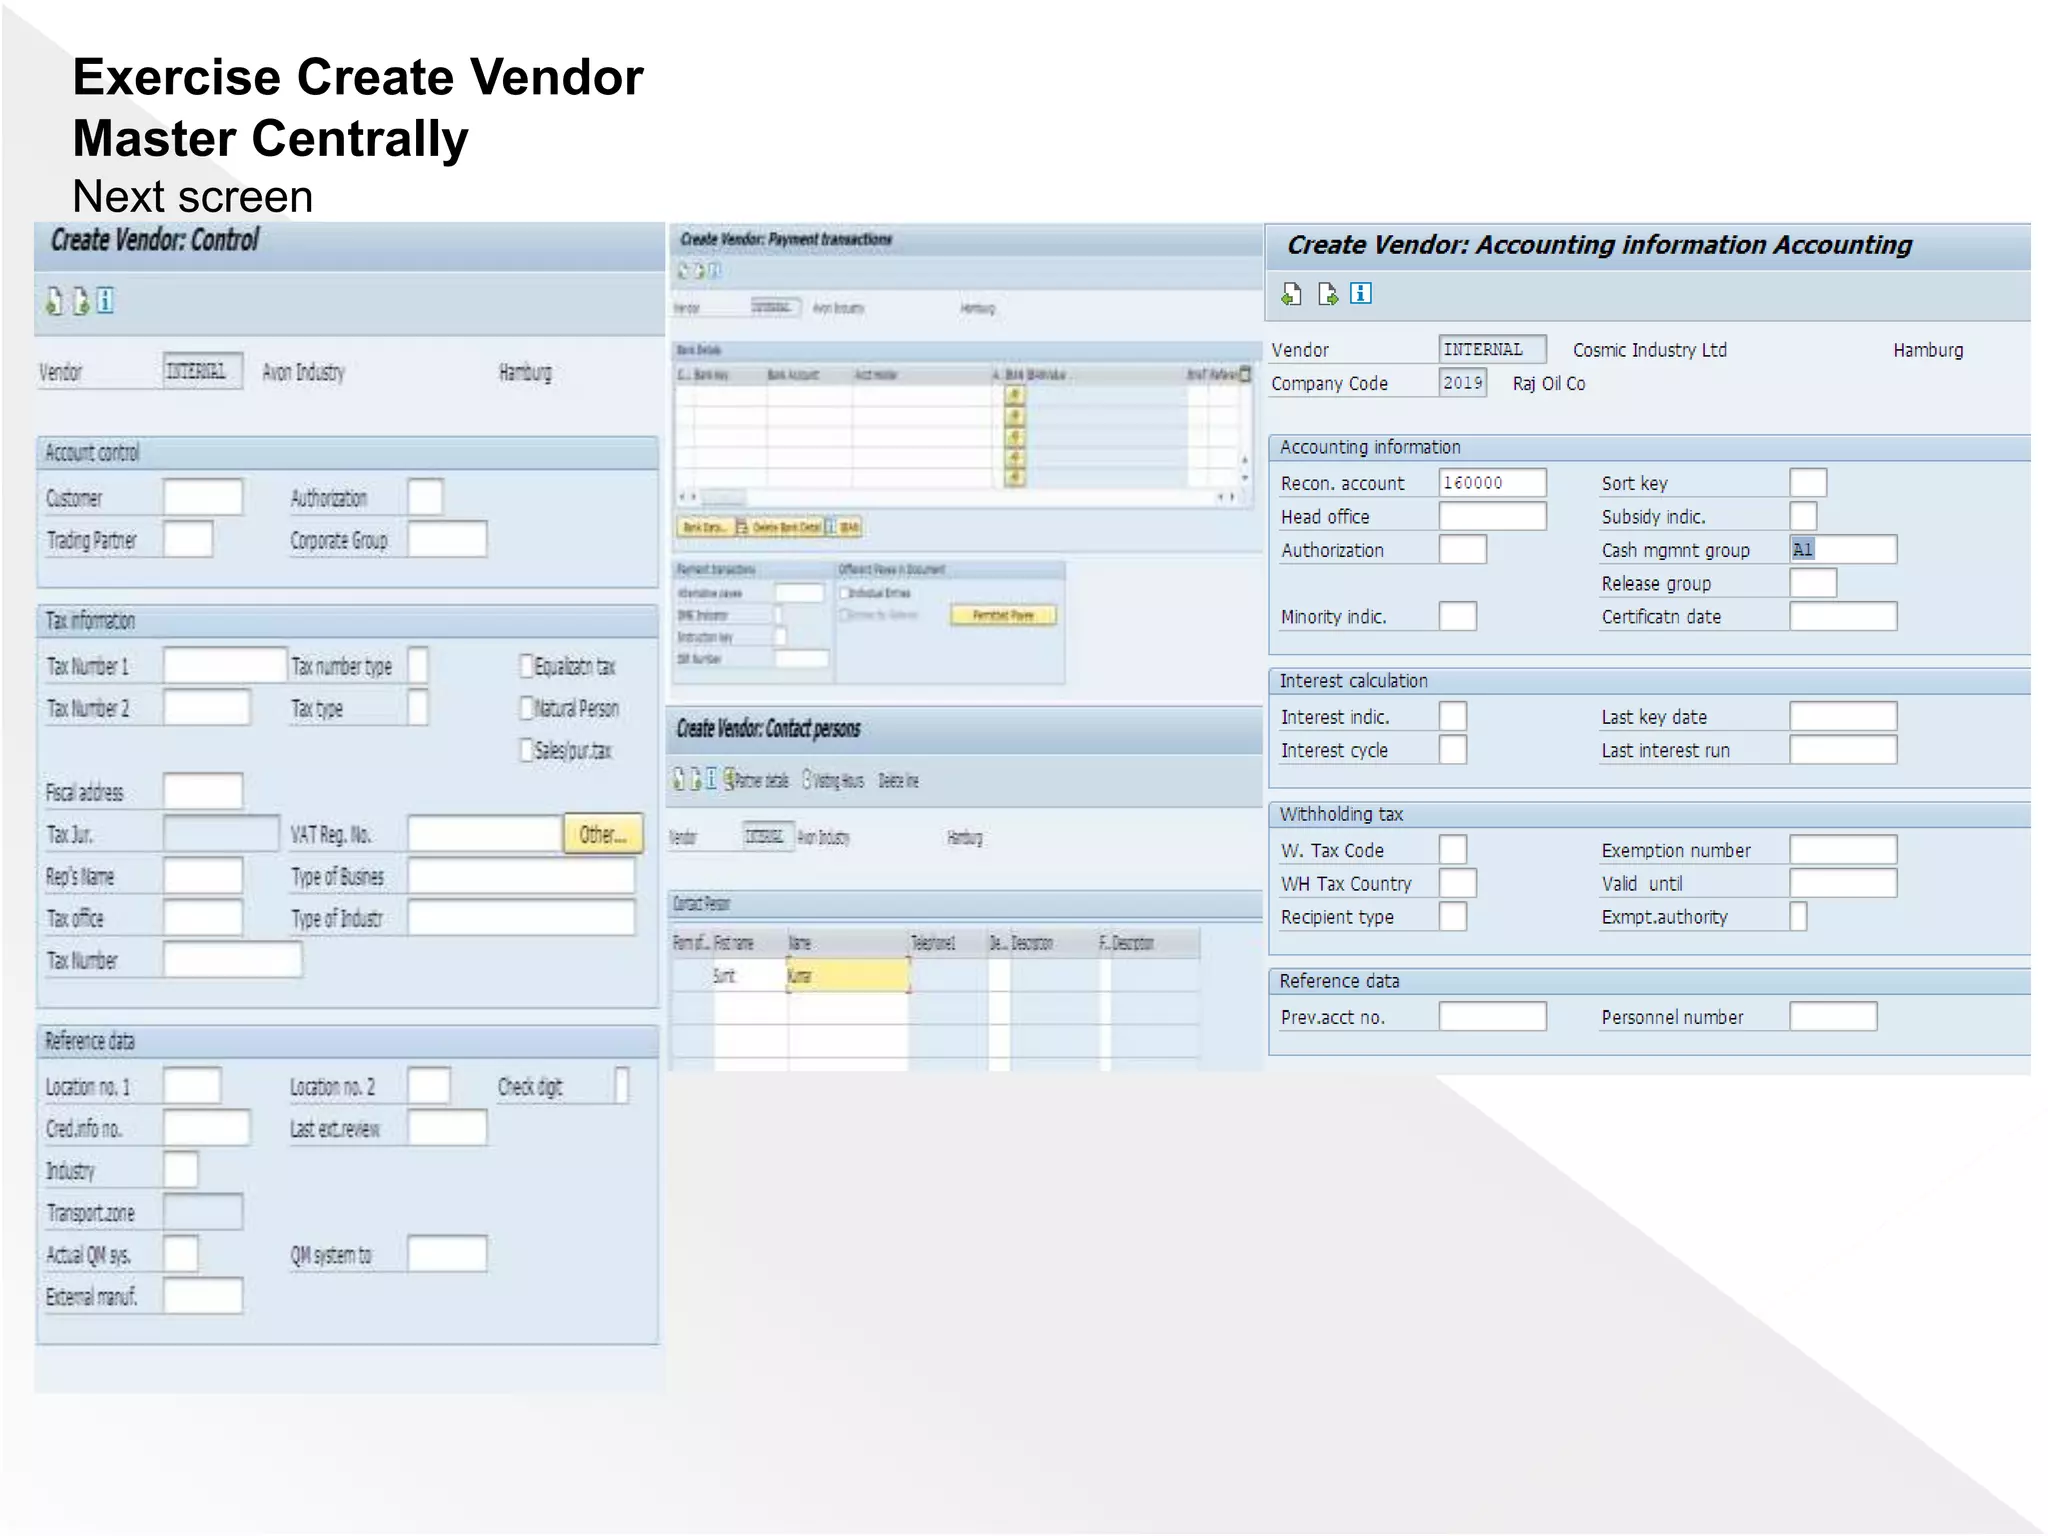Click the yellow Other... button

click(603, 834)
